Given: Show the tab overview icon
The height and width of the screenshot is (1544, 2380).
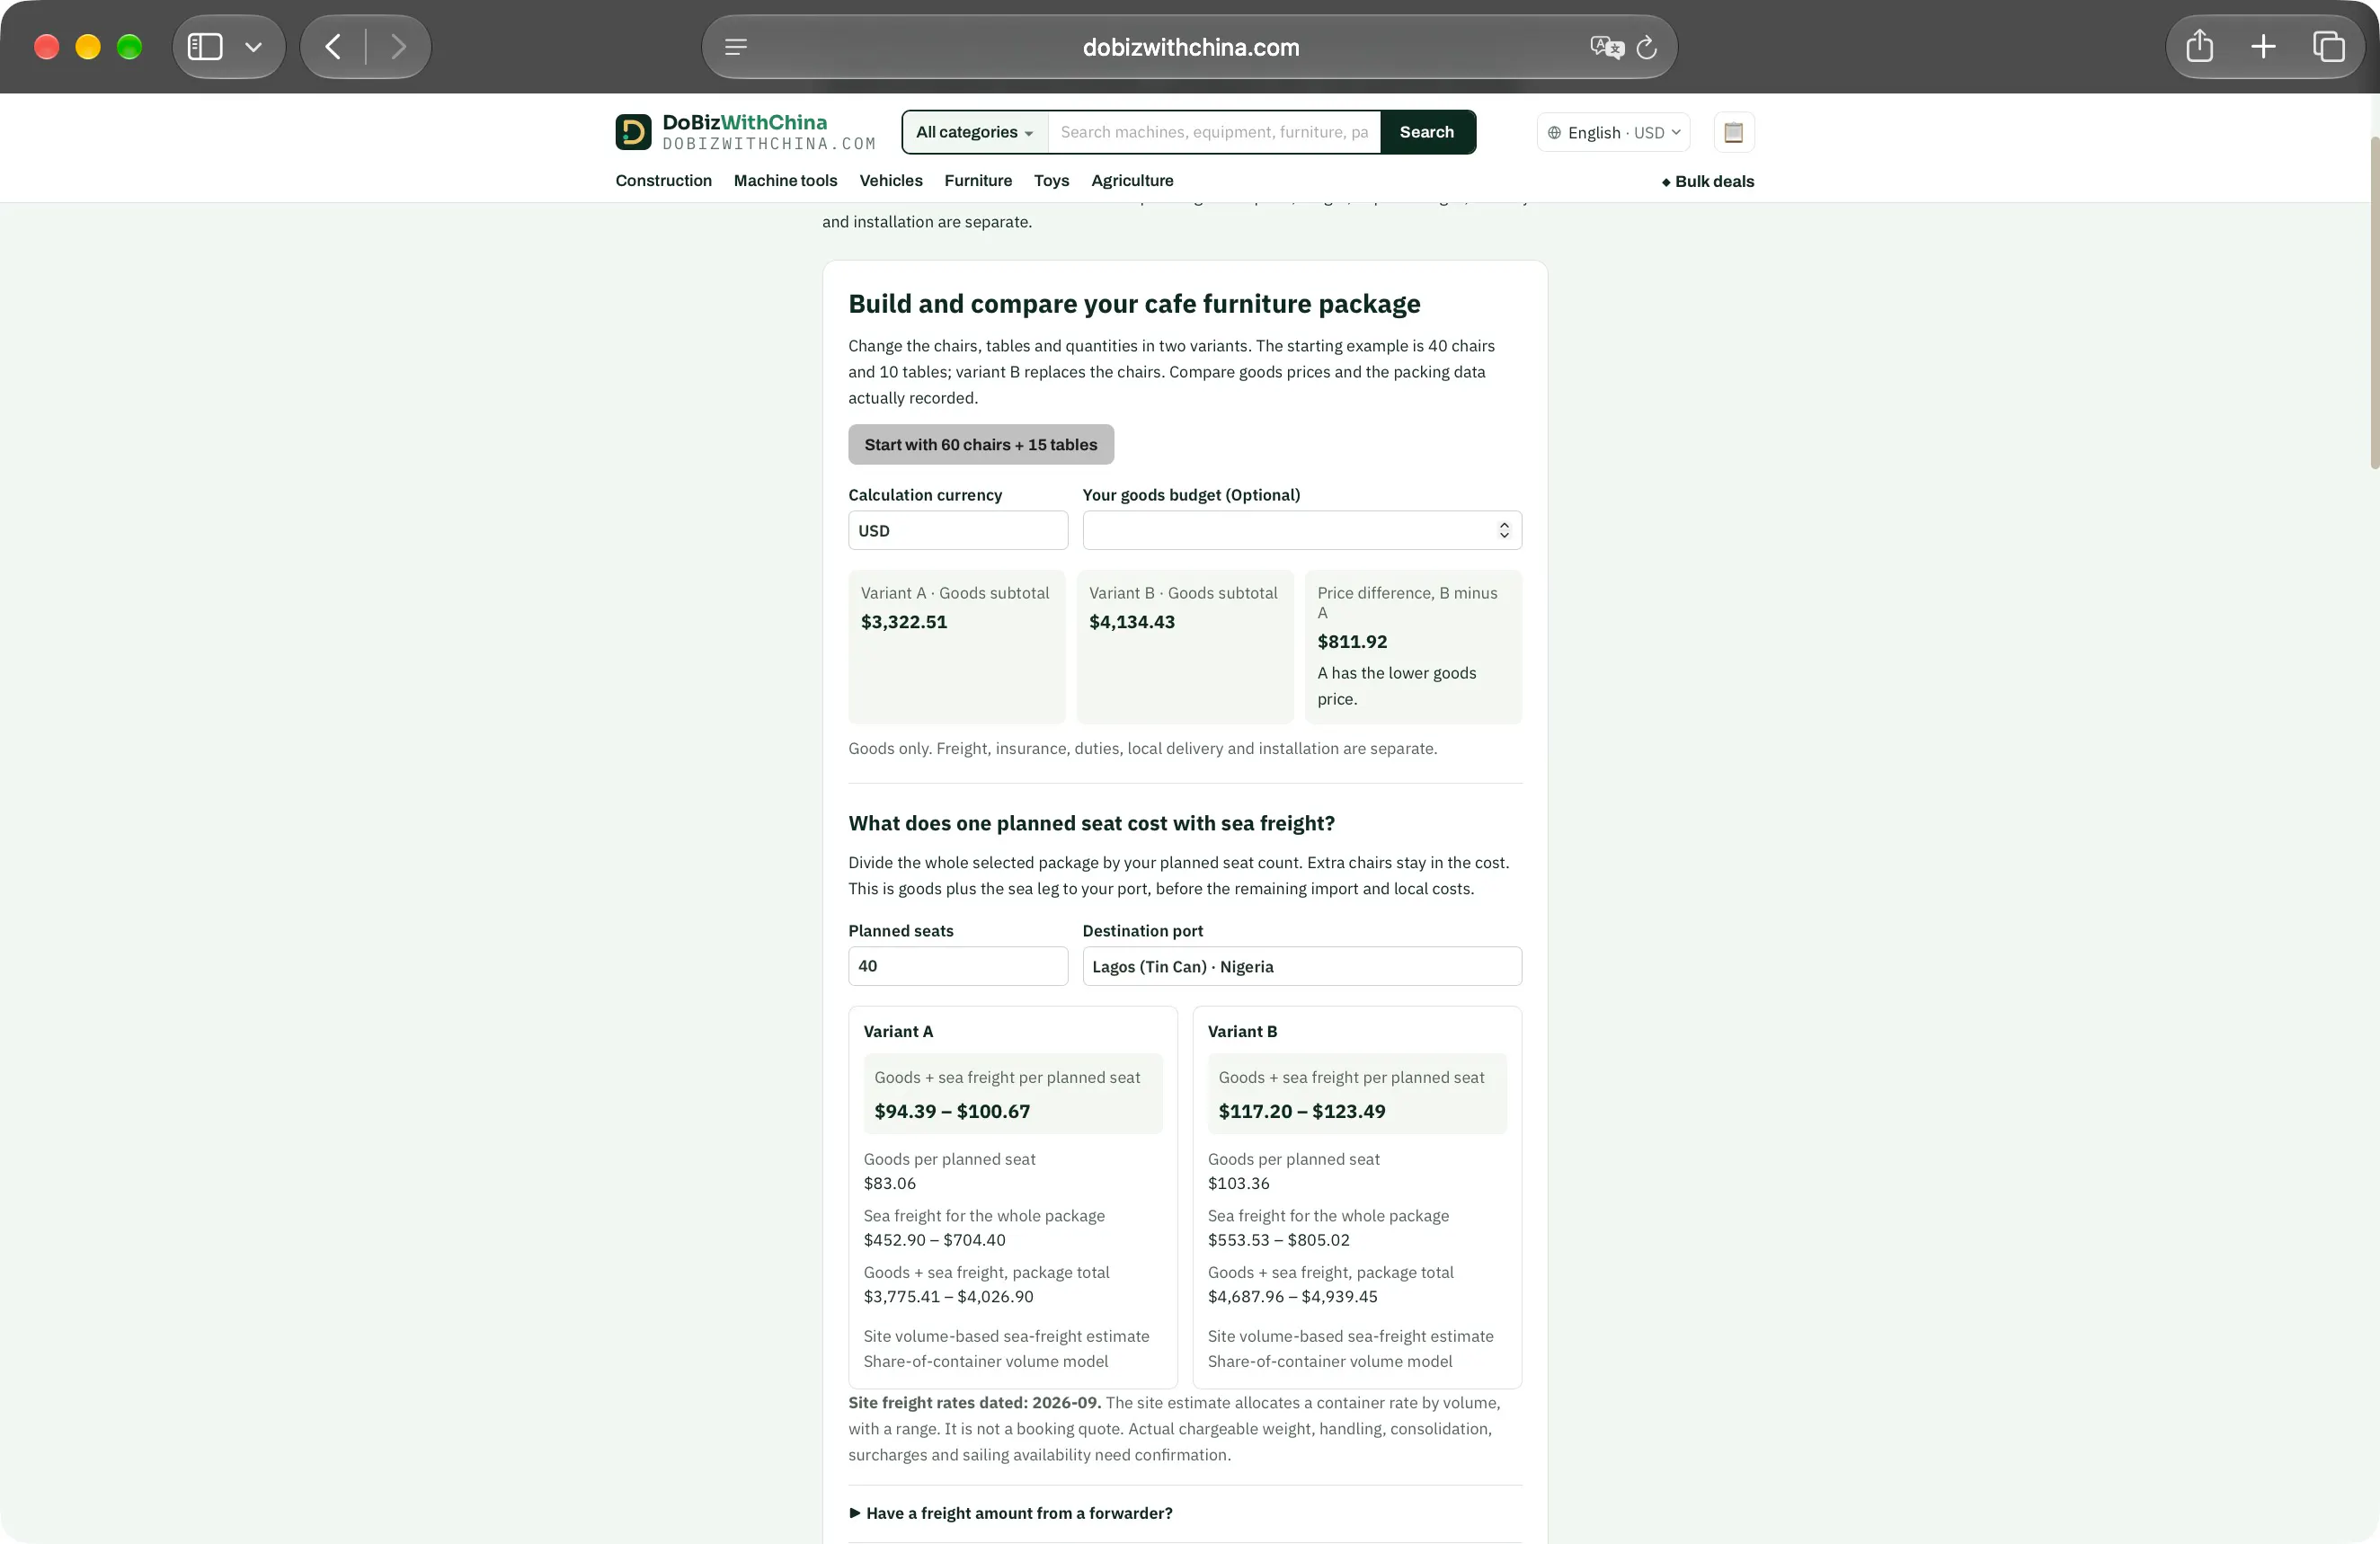Looking at the screenshot, I should pos(2328,46).
